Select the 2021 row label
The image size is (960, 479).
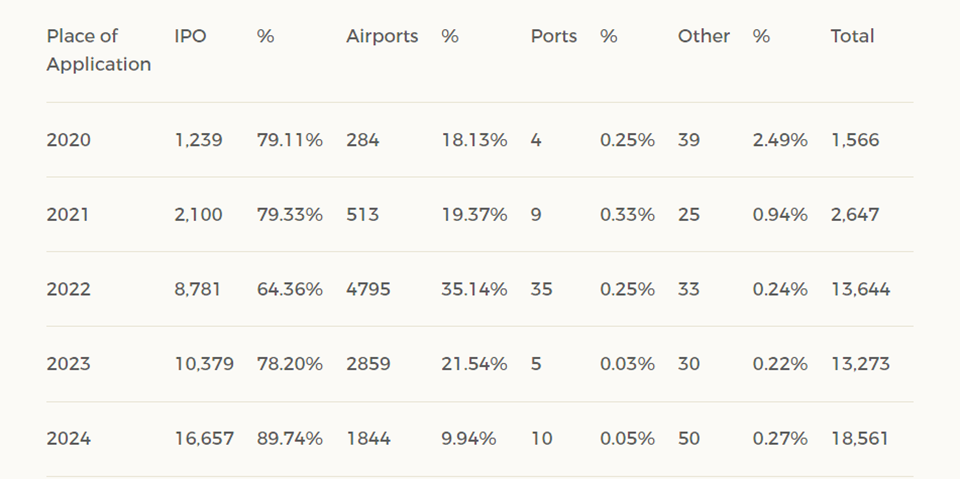coord(68,215)
